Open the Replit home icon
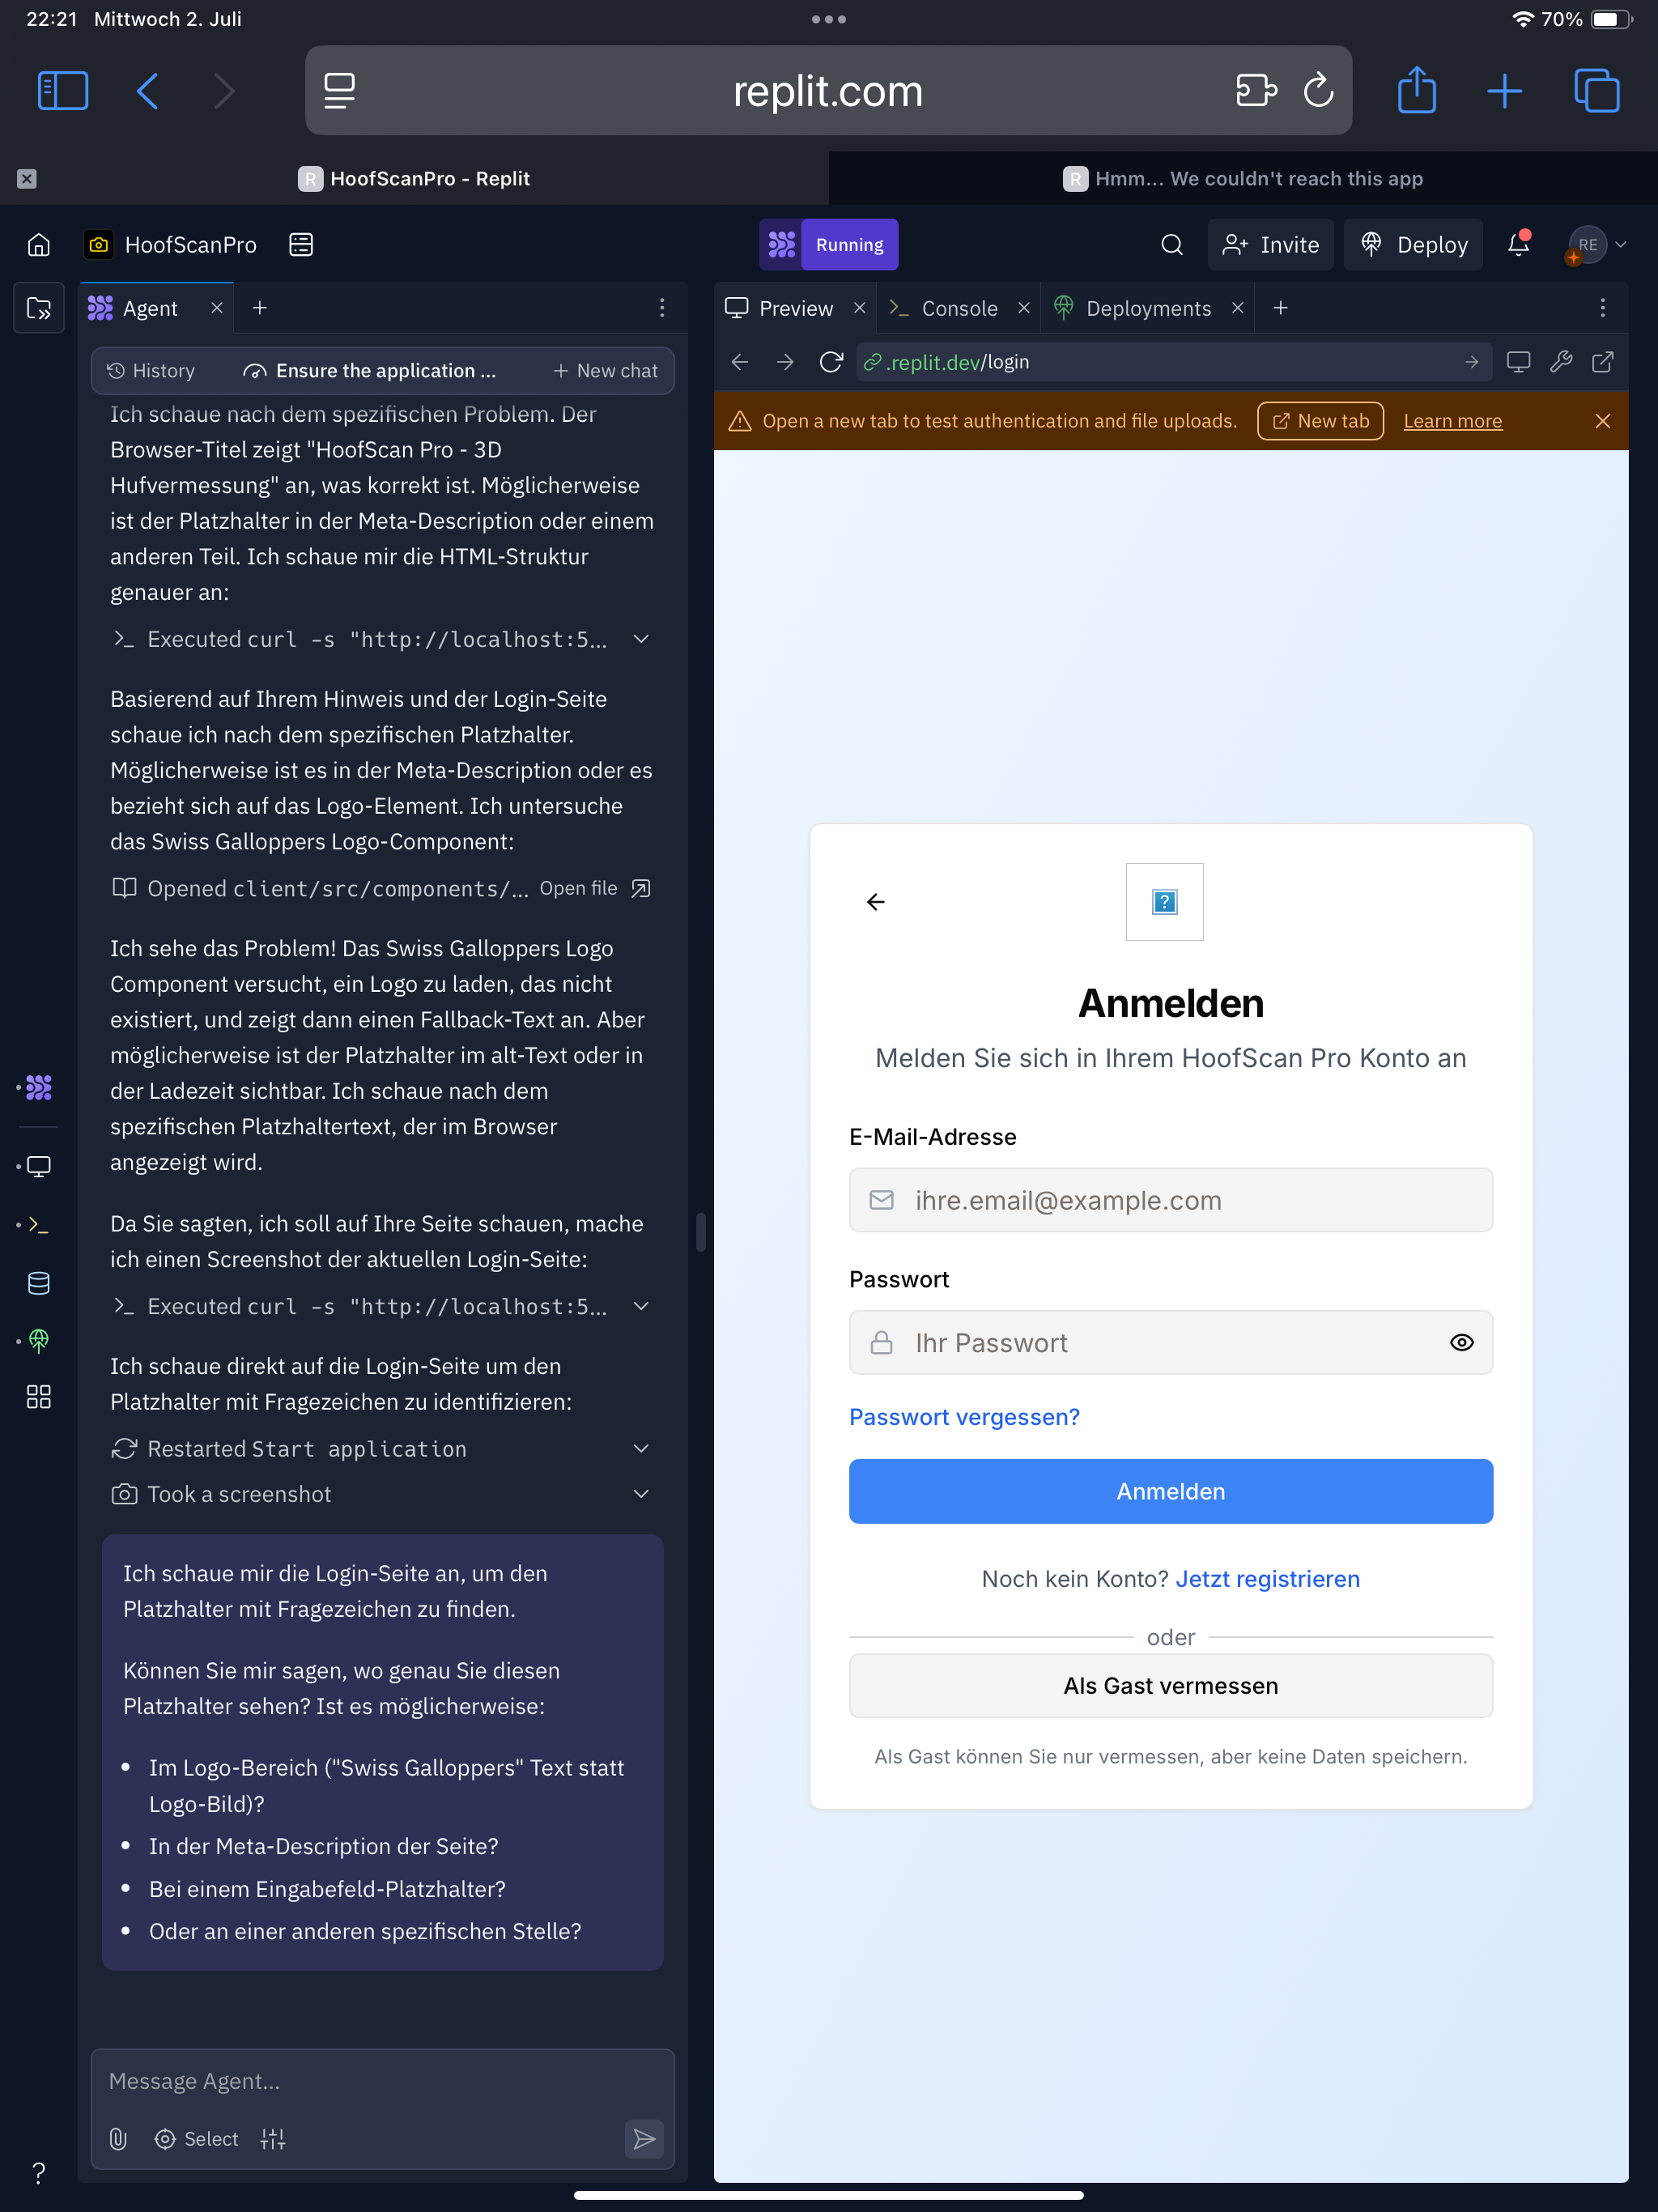 38,245
